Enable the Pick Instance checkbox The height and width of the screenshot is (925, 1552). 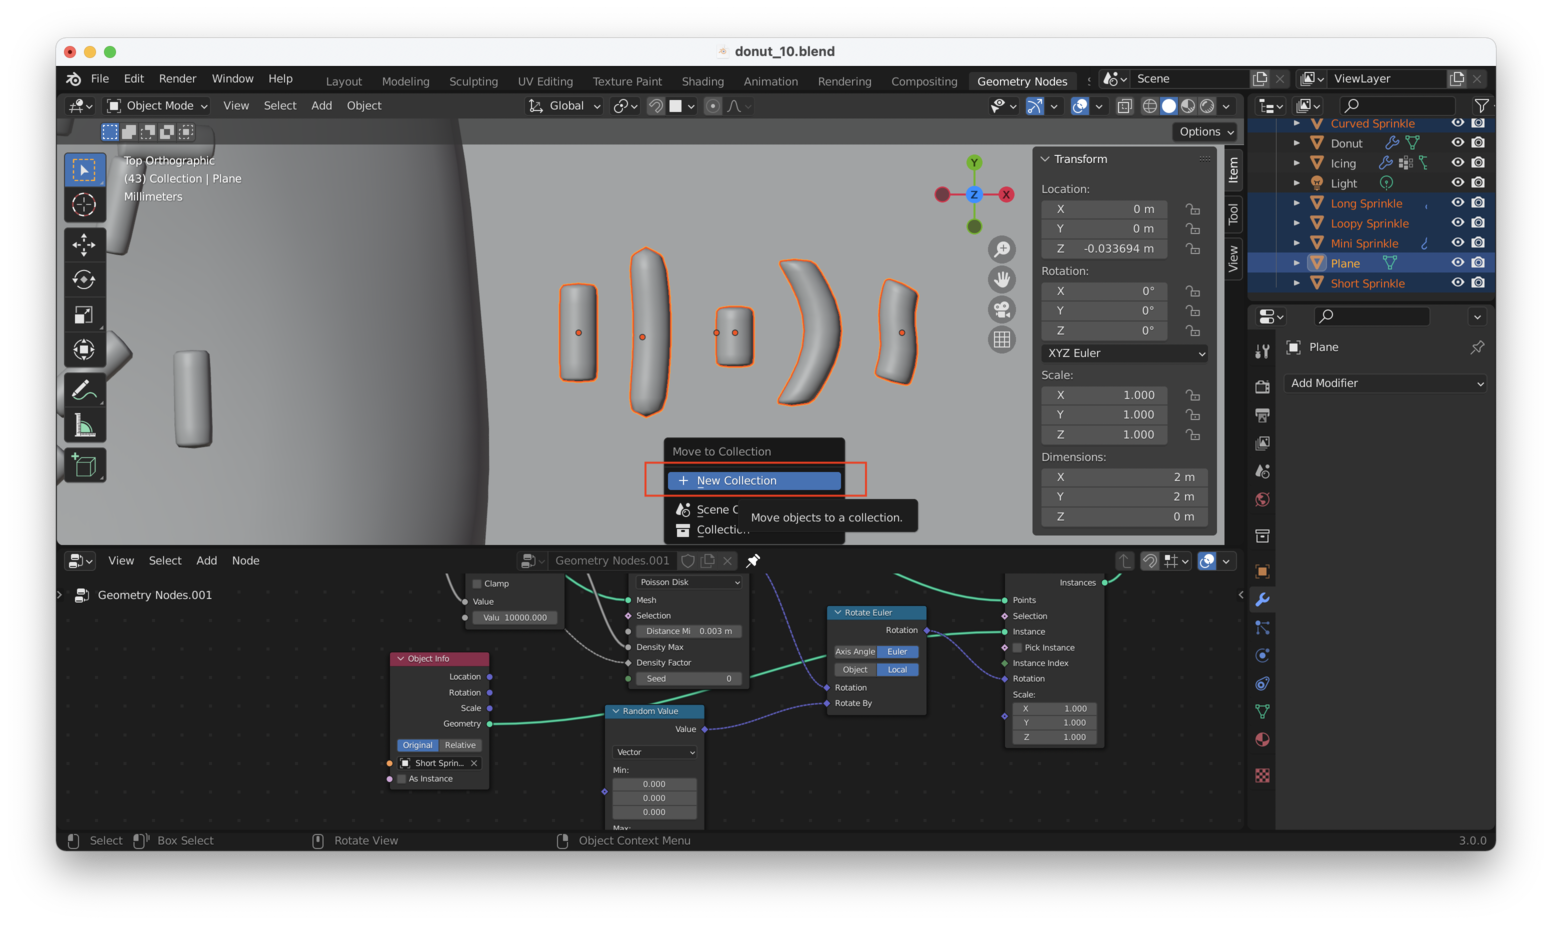click(1017, 648)
